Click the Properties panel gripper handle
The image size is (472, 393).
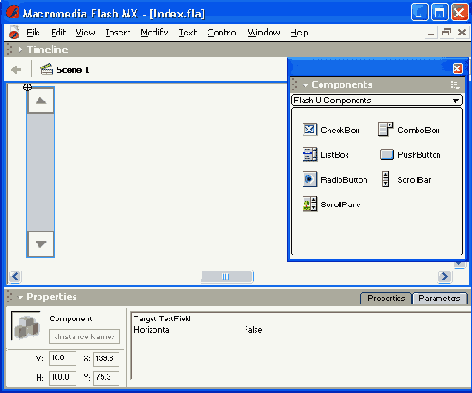pos(10,297)
